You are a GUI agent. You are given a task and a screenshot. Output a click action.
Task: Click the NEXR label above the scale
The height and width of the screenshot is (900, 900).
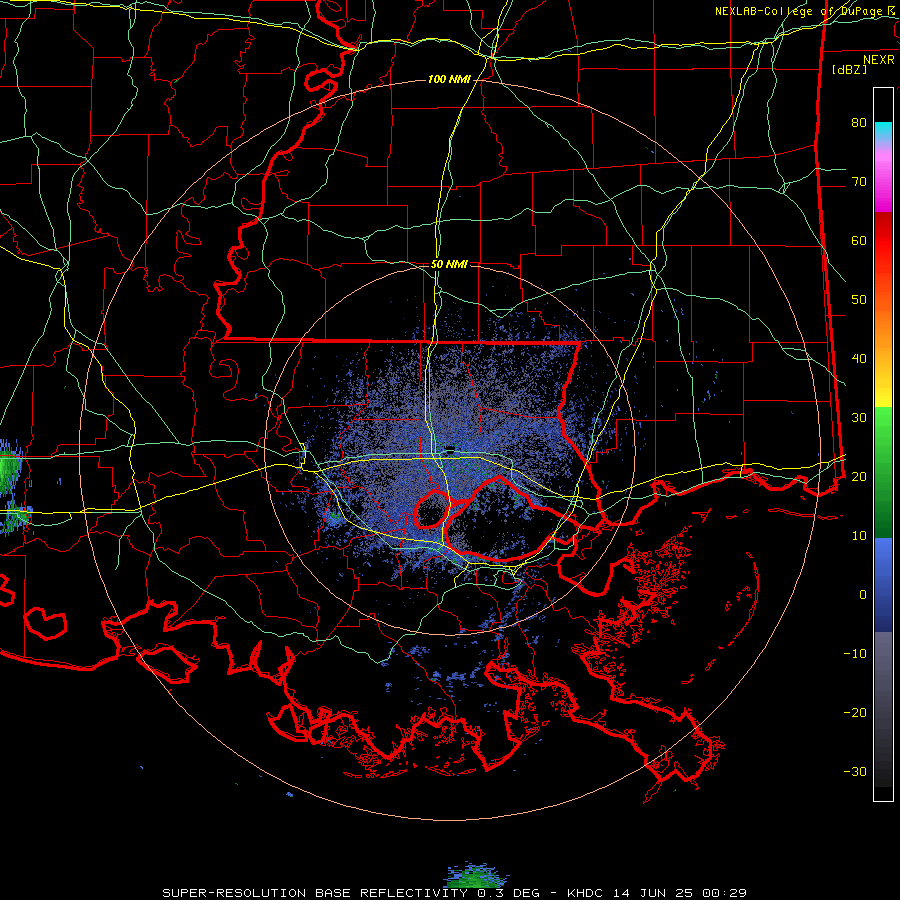click(x=879, y=60)
